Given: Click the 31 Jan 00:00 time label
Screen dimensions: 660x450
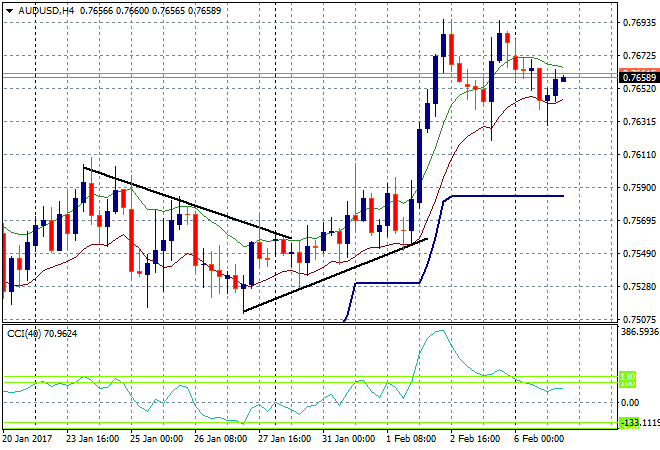Looking at the screenshot, I should [x=349, y=439].
